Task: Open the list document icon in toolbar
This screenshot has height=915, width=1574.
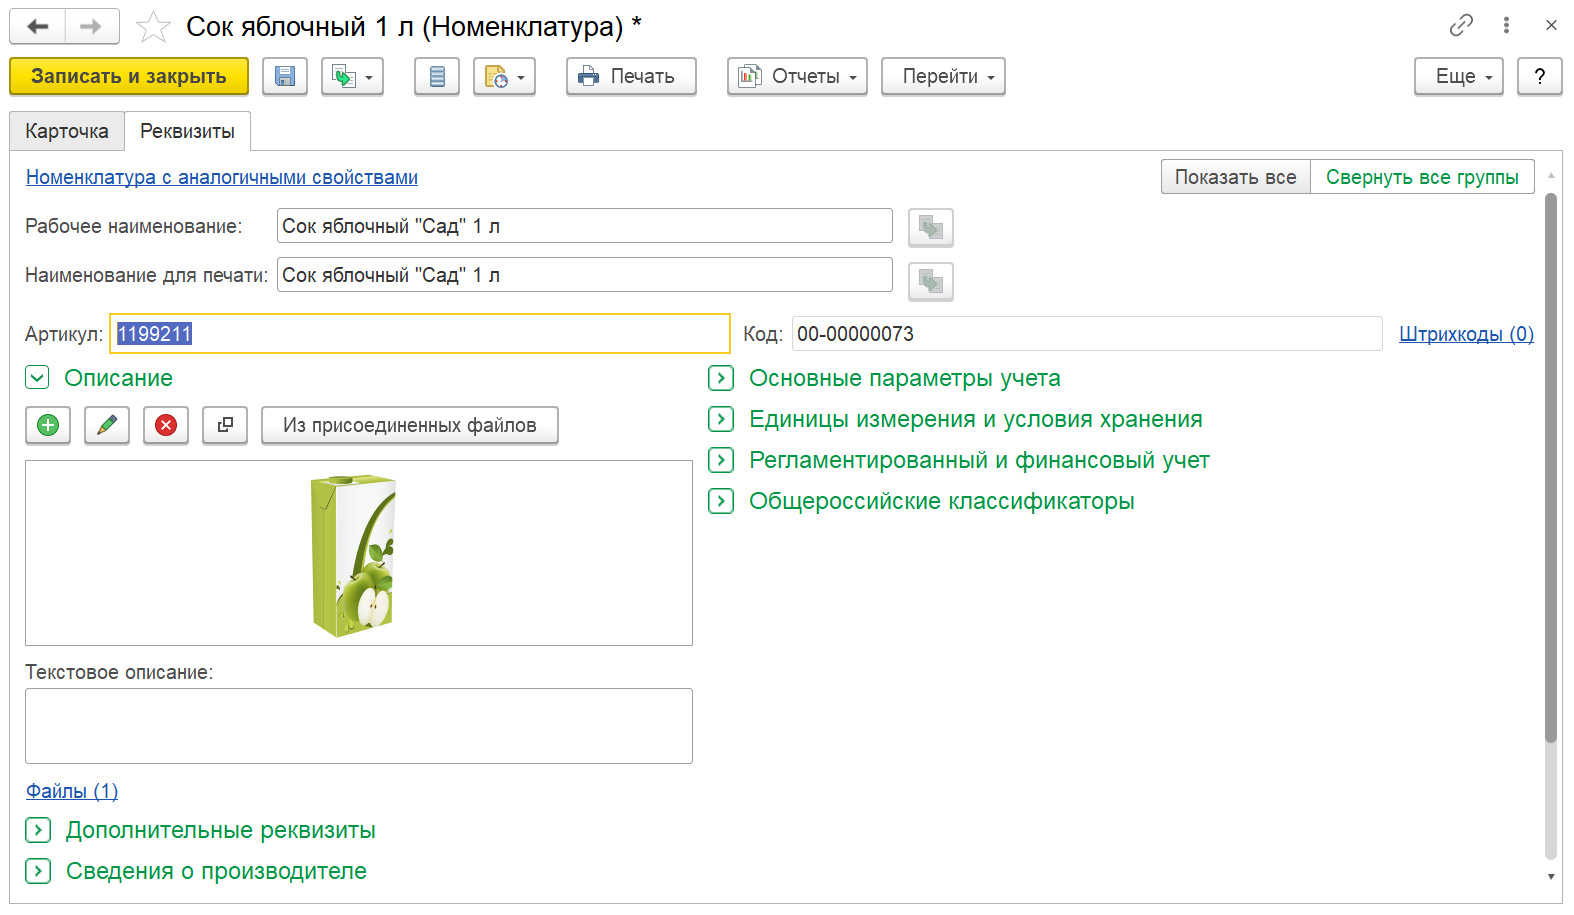Action: [x=437, y=76]
